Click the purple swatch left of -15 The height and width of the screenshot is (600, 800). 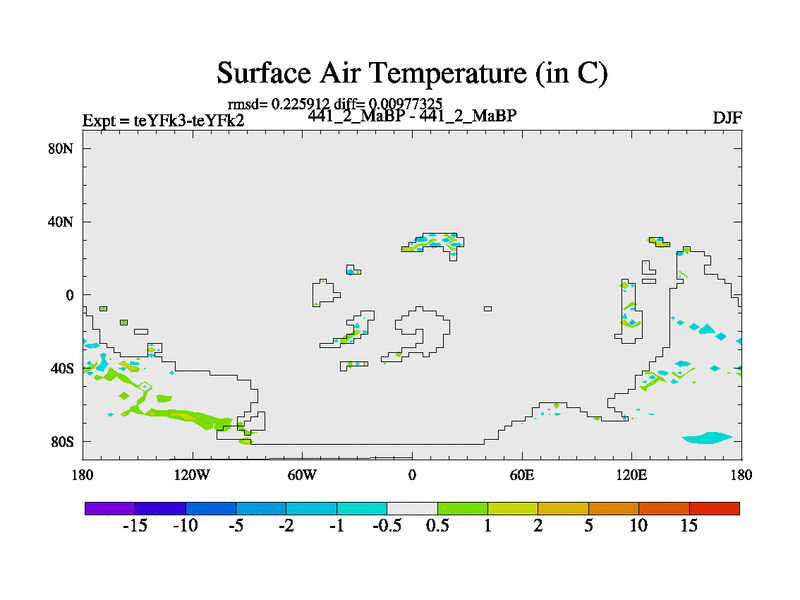coord(110,508)
